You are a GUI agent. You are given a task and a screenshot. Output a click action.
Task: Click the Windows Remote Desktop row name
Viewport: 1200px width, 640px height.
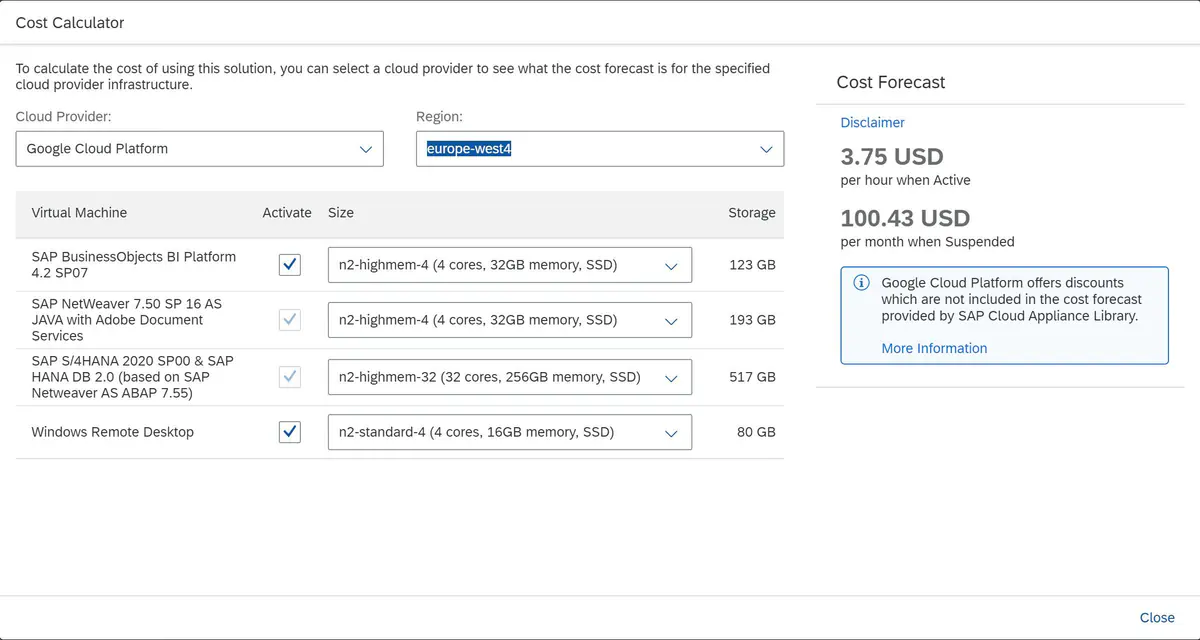coord(112,432)
